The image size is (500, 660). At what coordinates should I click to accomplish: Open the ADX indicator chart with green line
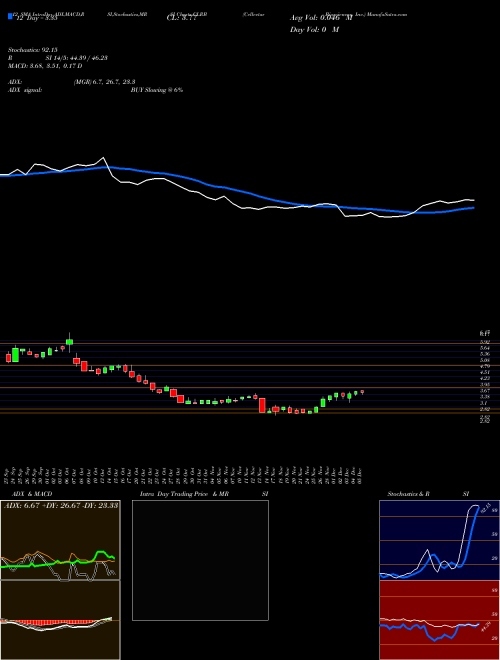(x=60, y=540)
